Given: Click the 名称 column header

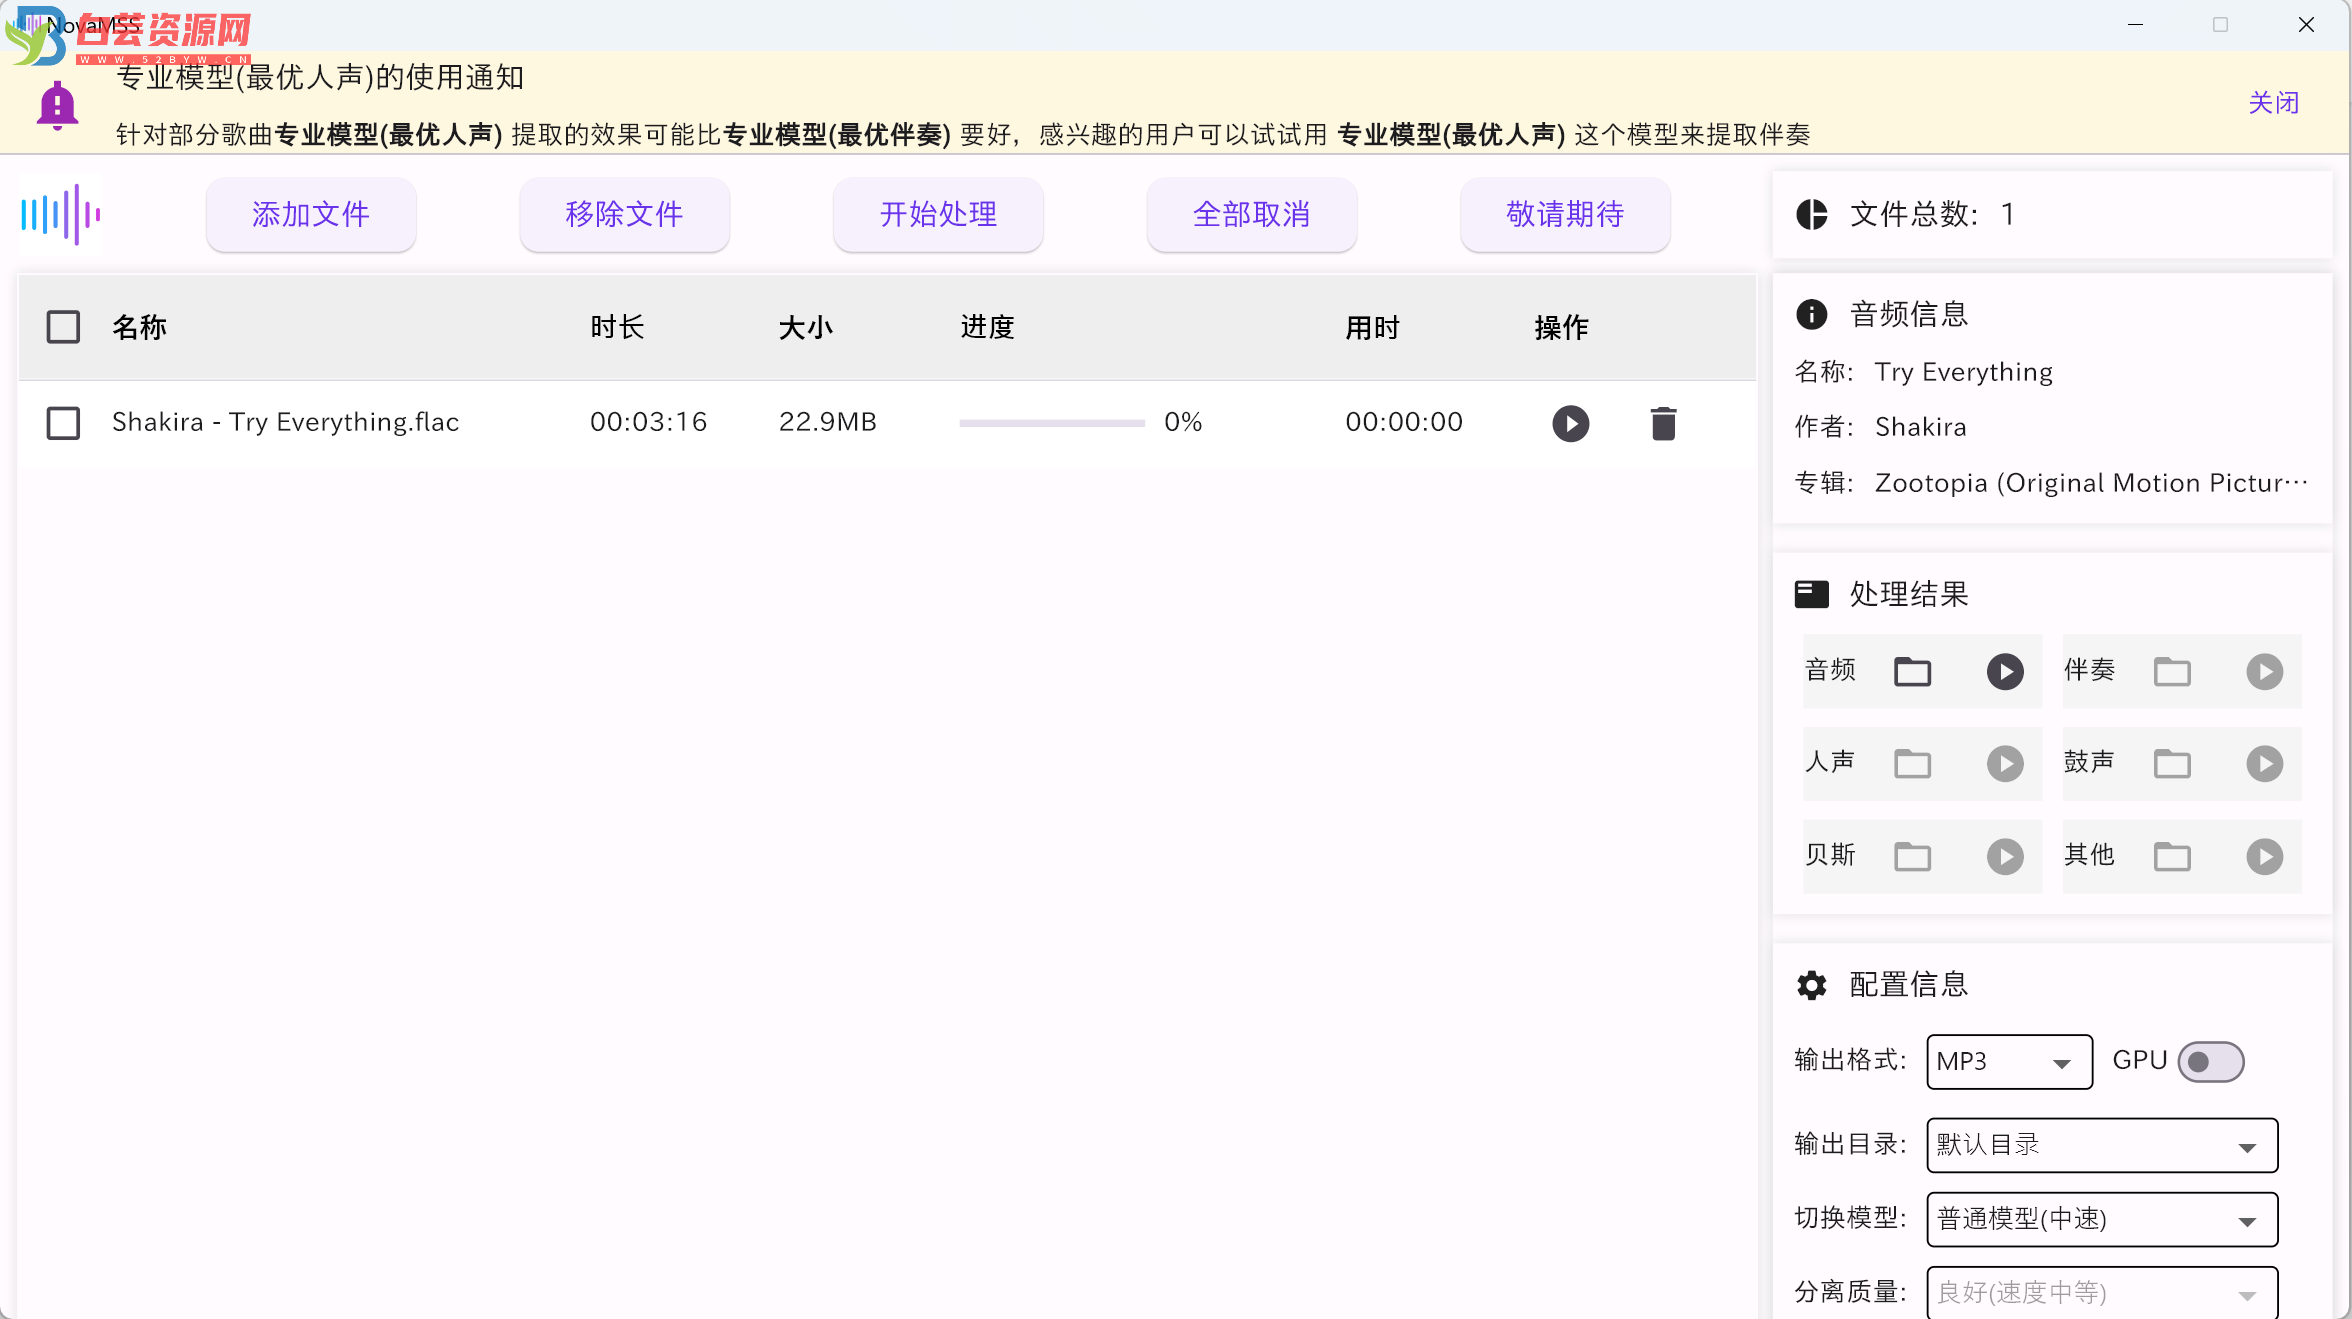Looking at the screenshot, I should click(x=139, y=327).
